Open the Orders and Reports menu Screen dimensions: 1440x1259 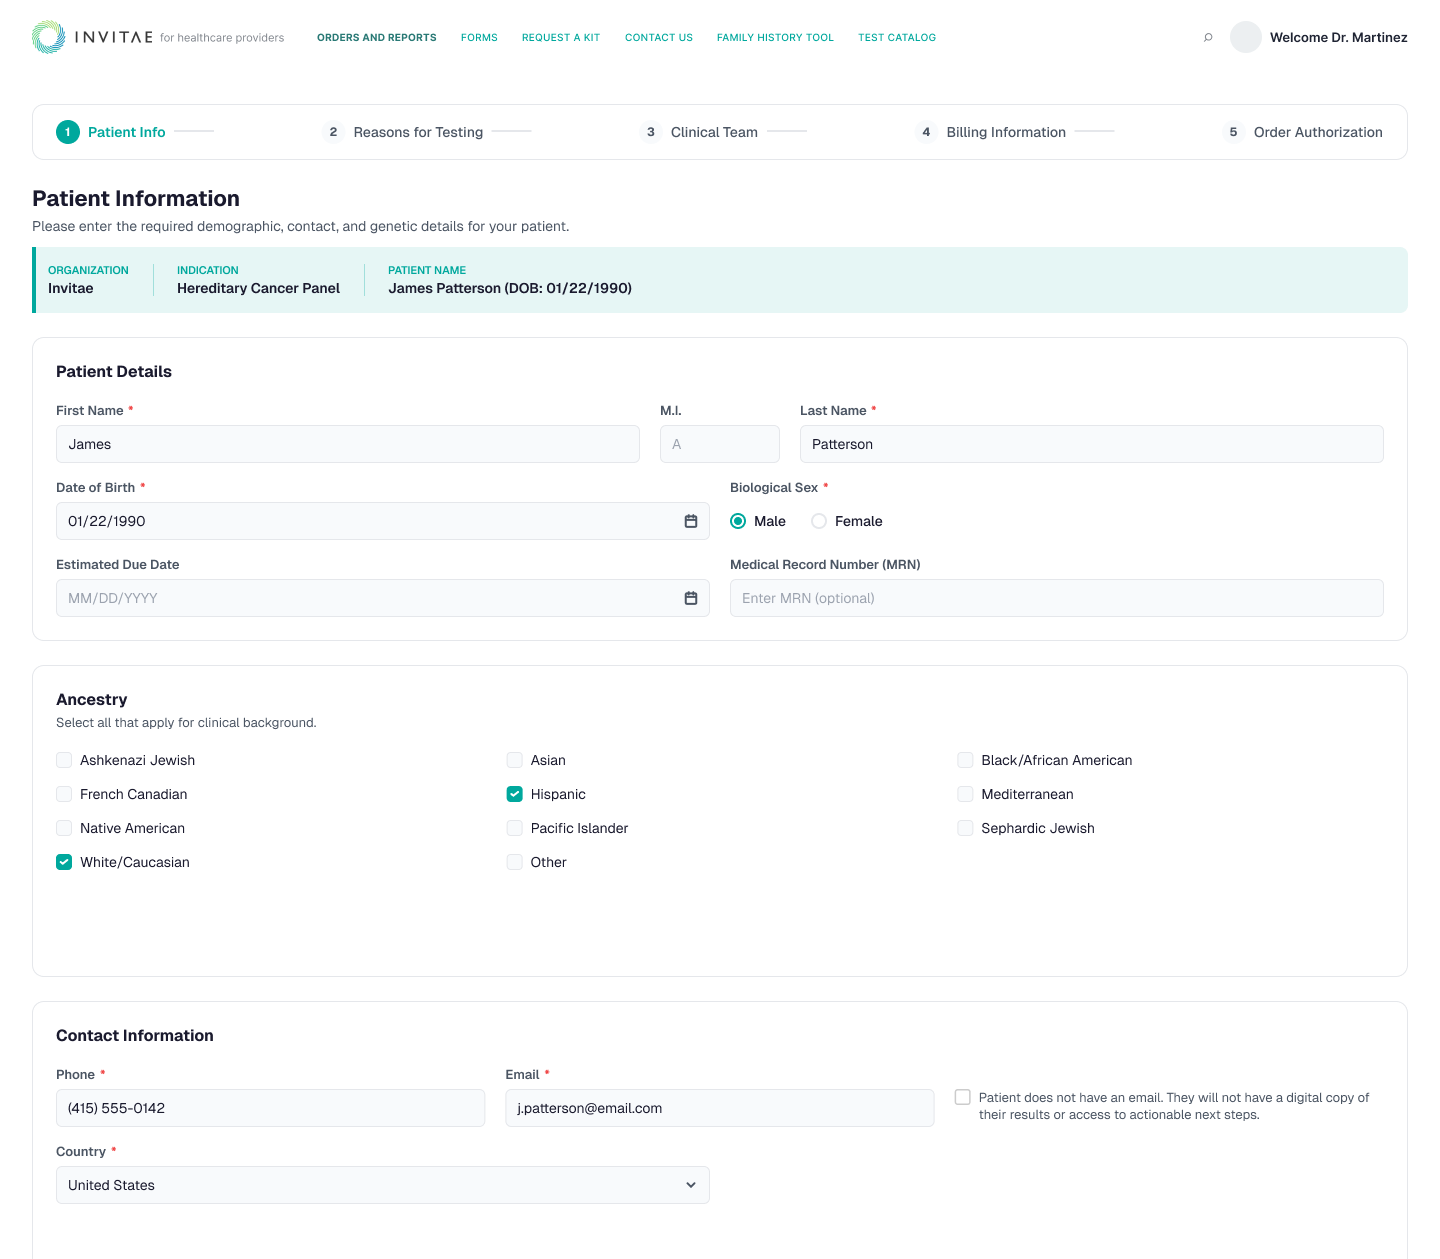point(377,38)
